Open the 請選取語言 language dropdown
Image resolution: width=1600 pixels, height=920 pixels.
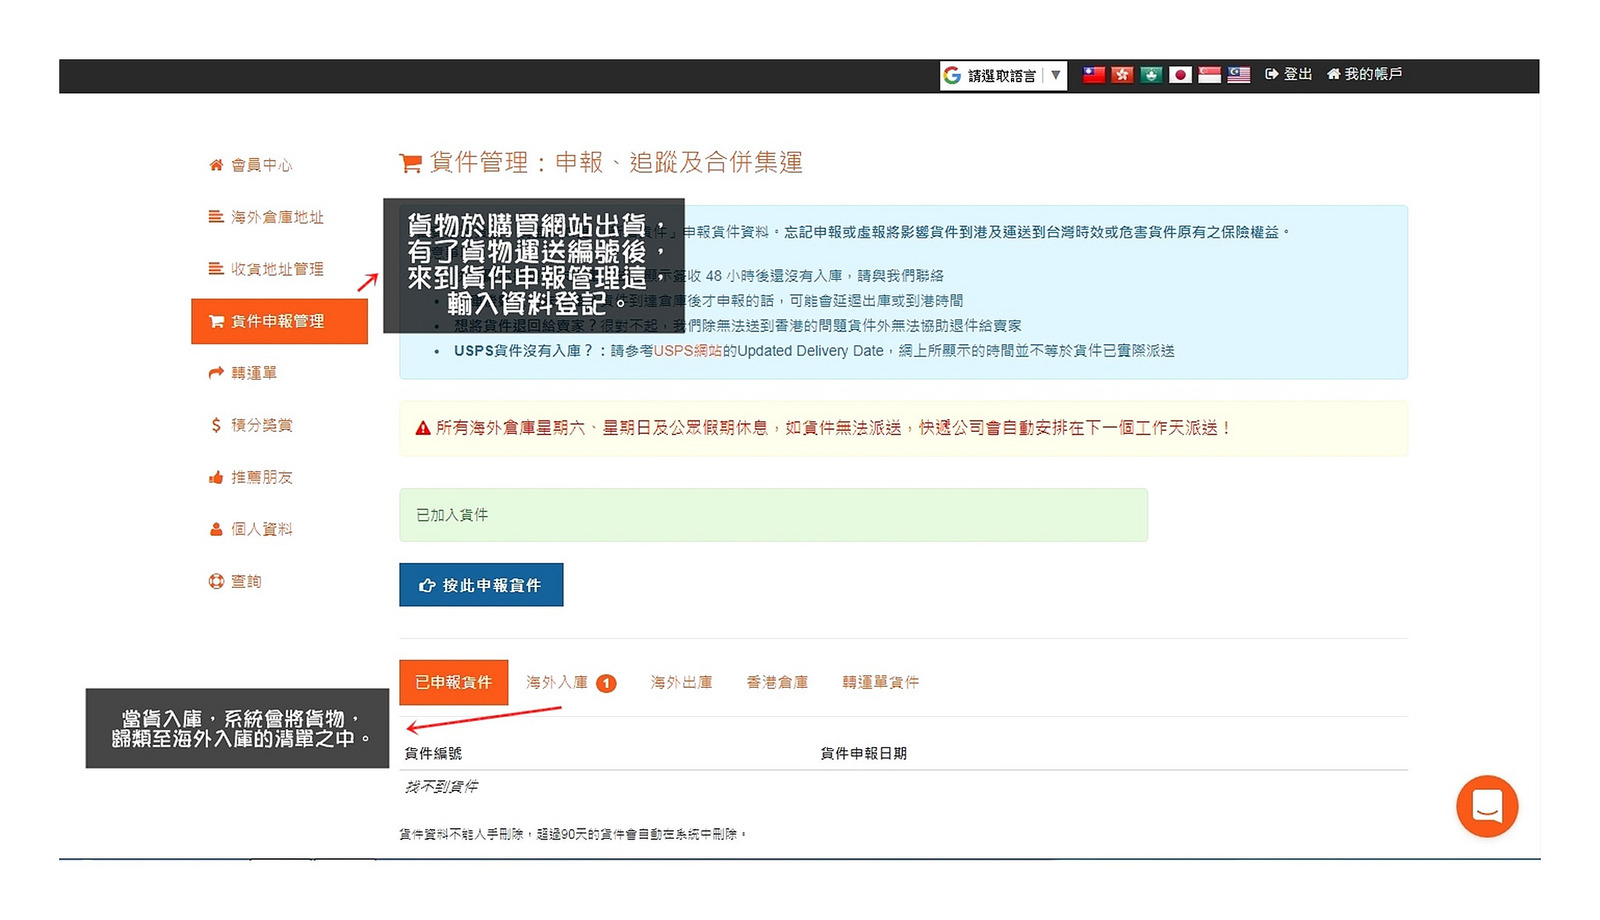1002,76
